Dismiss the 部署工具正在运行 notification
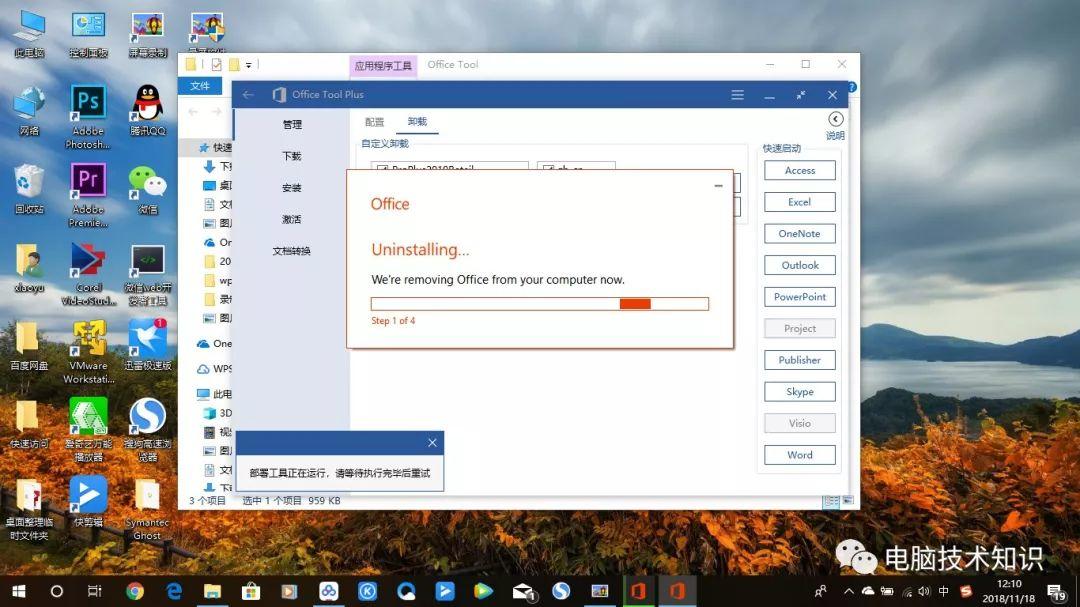 [x=432, y=443]
